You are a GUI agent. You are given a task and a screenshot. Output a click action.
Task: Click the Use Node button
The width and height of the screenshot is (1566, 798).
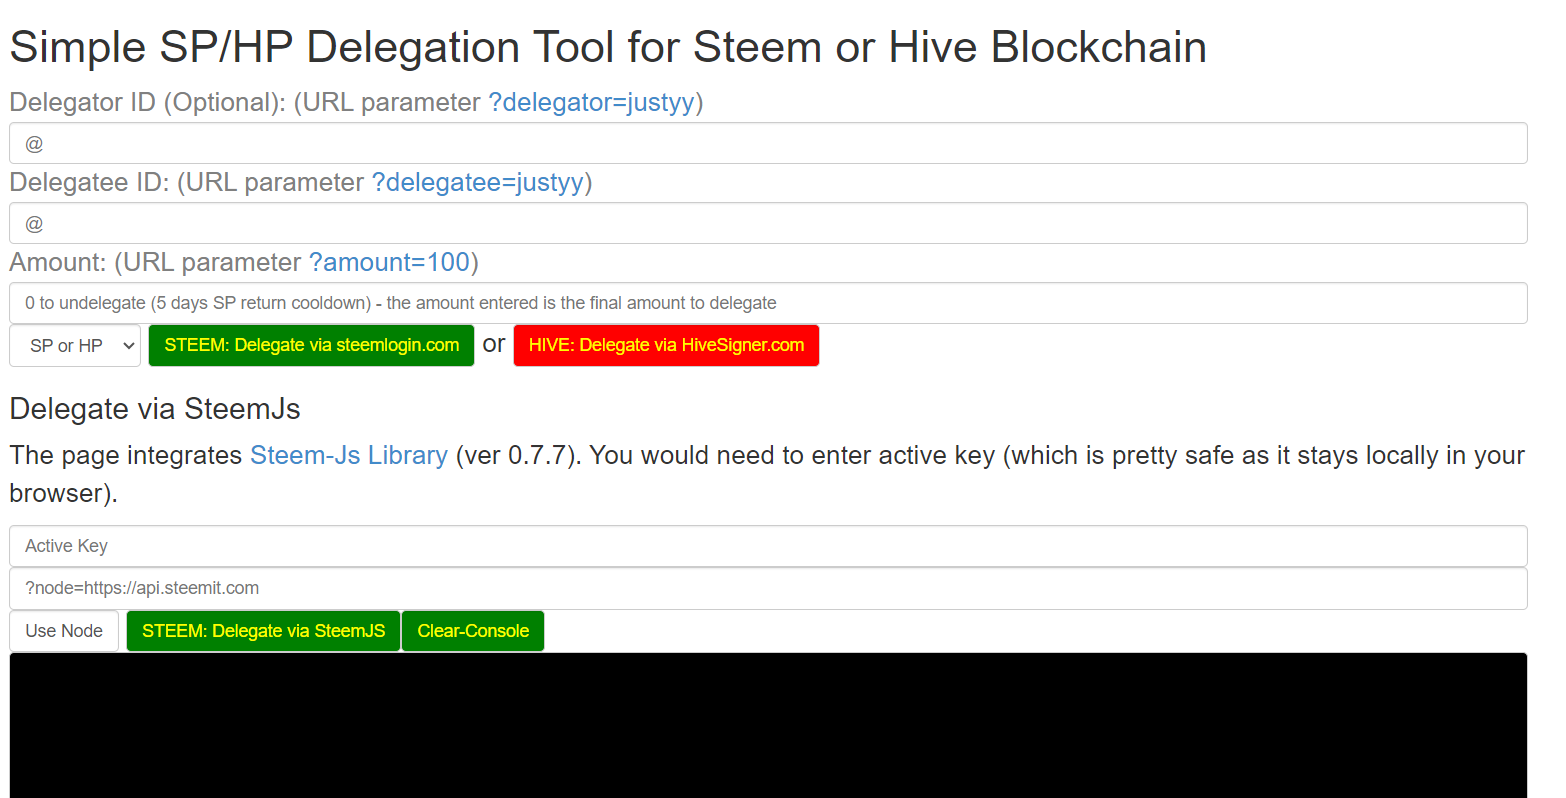tap(64, 631)
